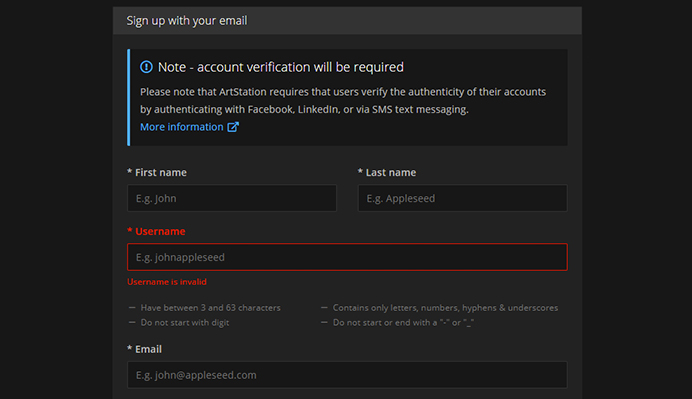Click the Last name input field

tap(463, 198)
